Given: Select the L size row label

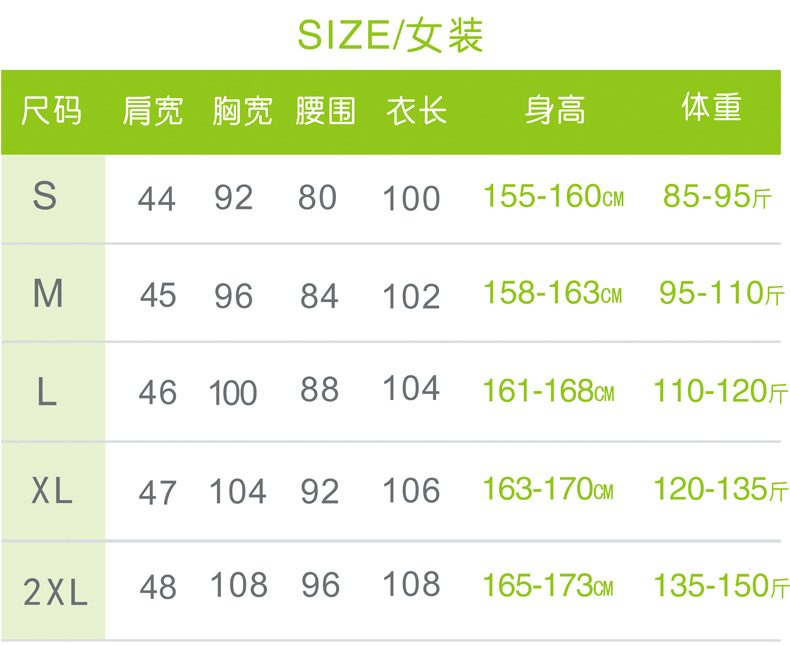Looking at the screenshot, I should (47, 392).
